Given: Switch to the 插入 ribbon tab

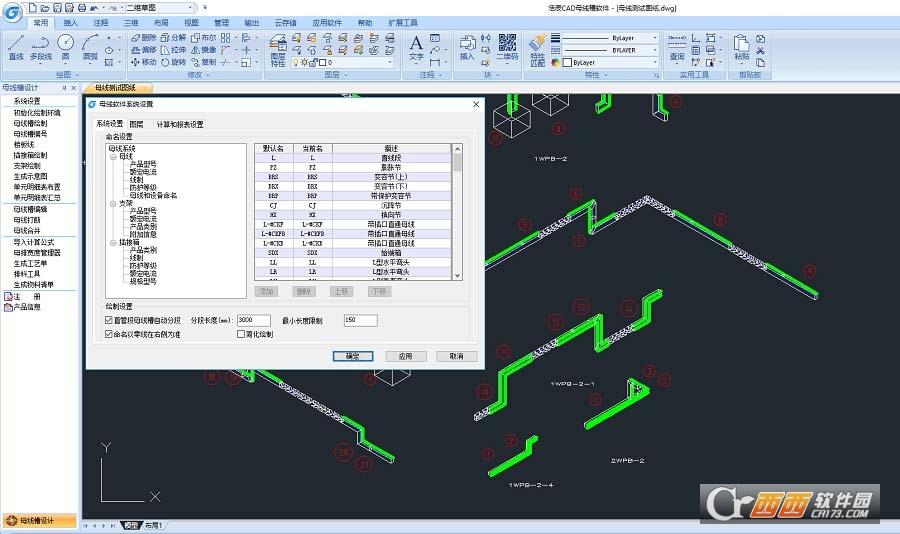Looking at the screenshot, I should coord(70,23).
